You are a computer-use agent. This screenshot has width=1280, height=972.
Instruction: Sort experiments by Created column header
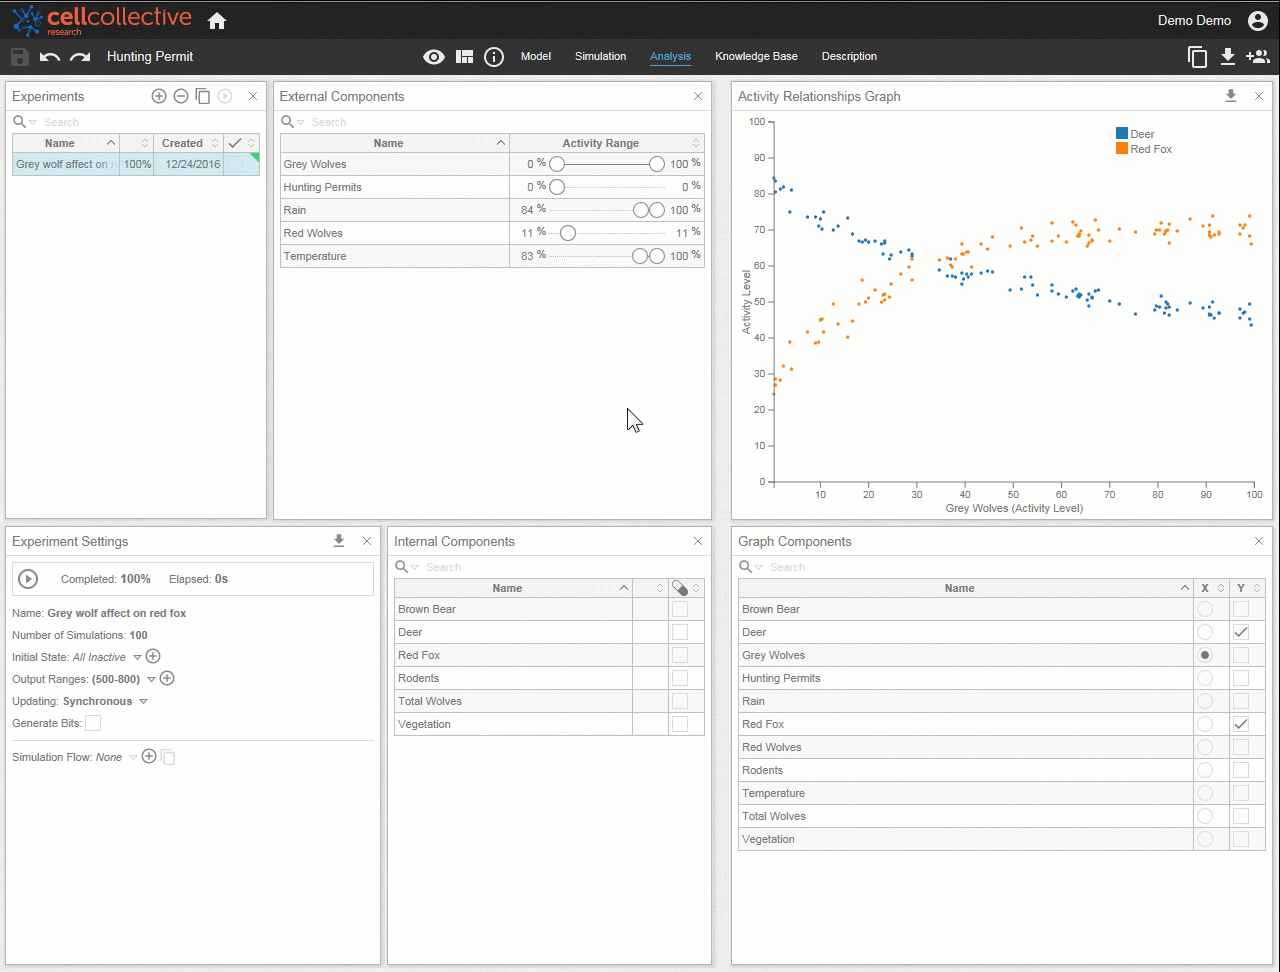pyautogui.click(x=190, y=143)
